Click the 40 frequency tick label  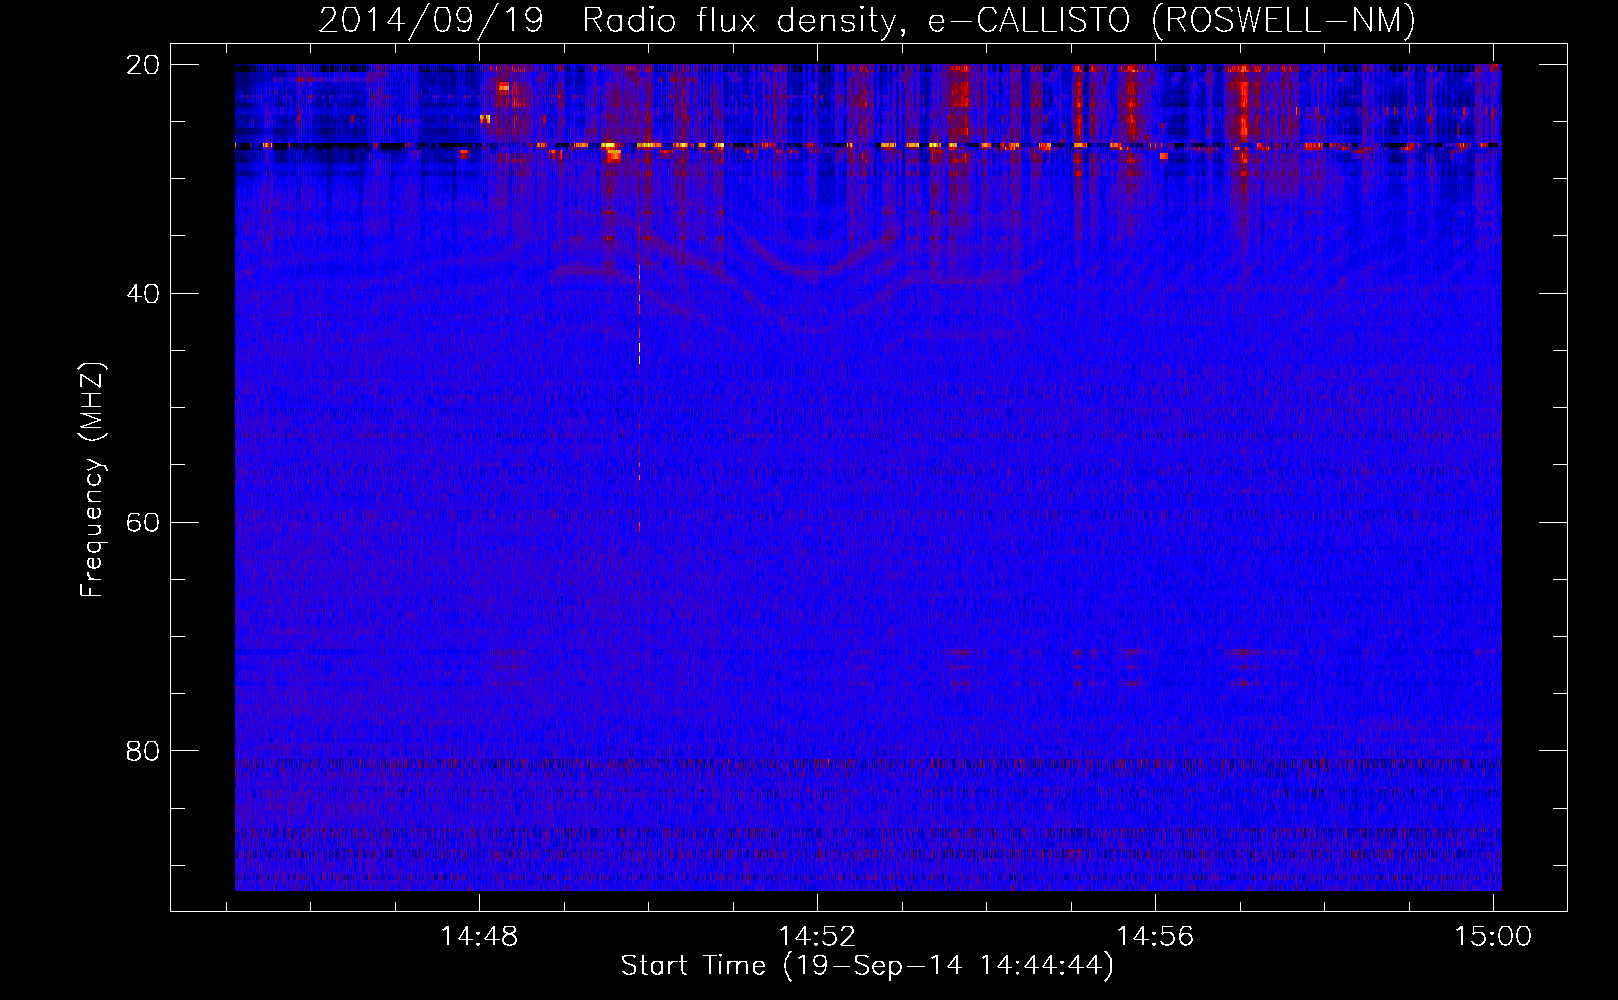[x=143, y=294]
